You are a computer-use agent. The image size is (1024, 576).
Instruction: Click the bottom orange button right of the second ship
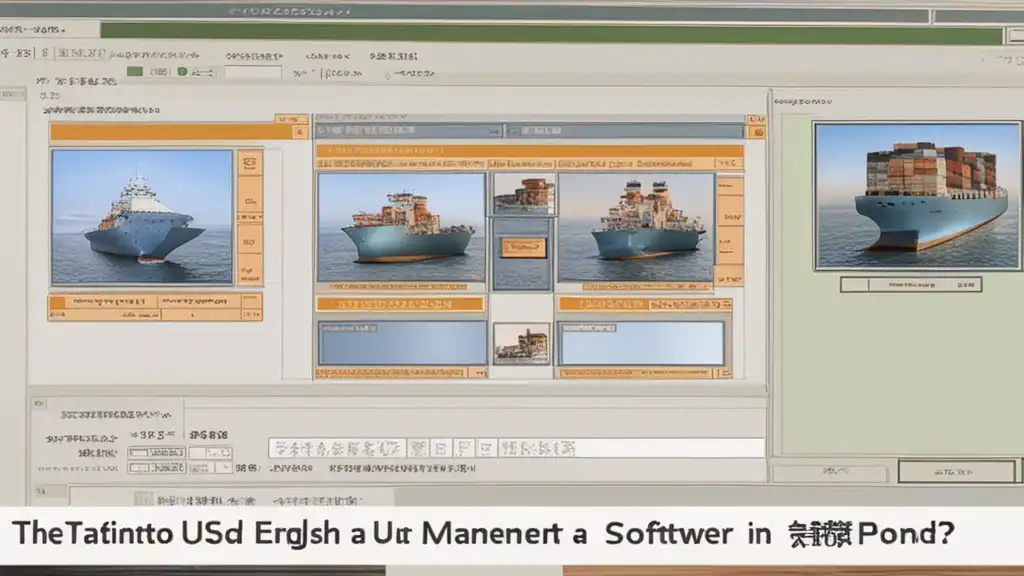pos(730,274)
